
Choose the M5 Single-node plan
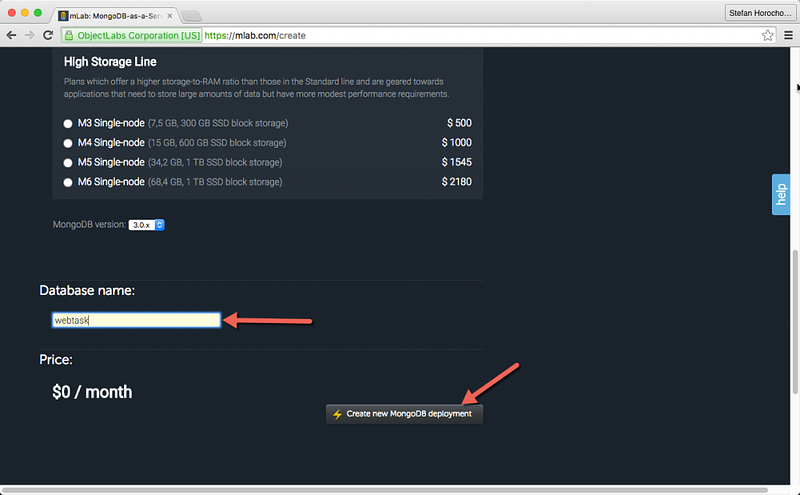tap(68, 163)
